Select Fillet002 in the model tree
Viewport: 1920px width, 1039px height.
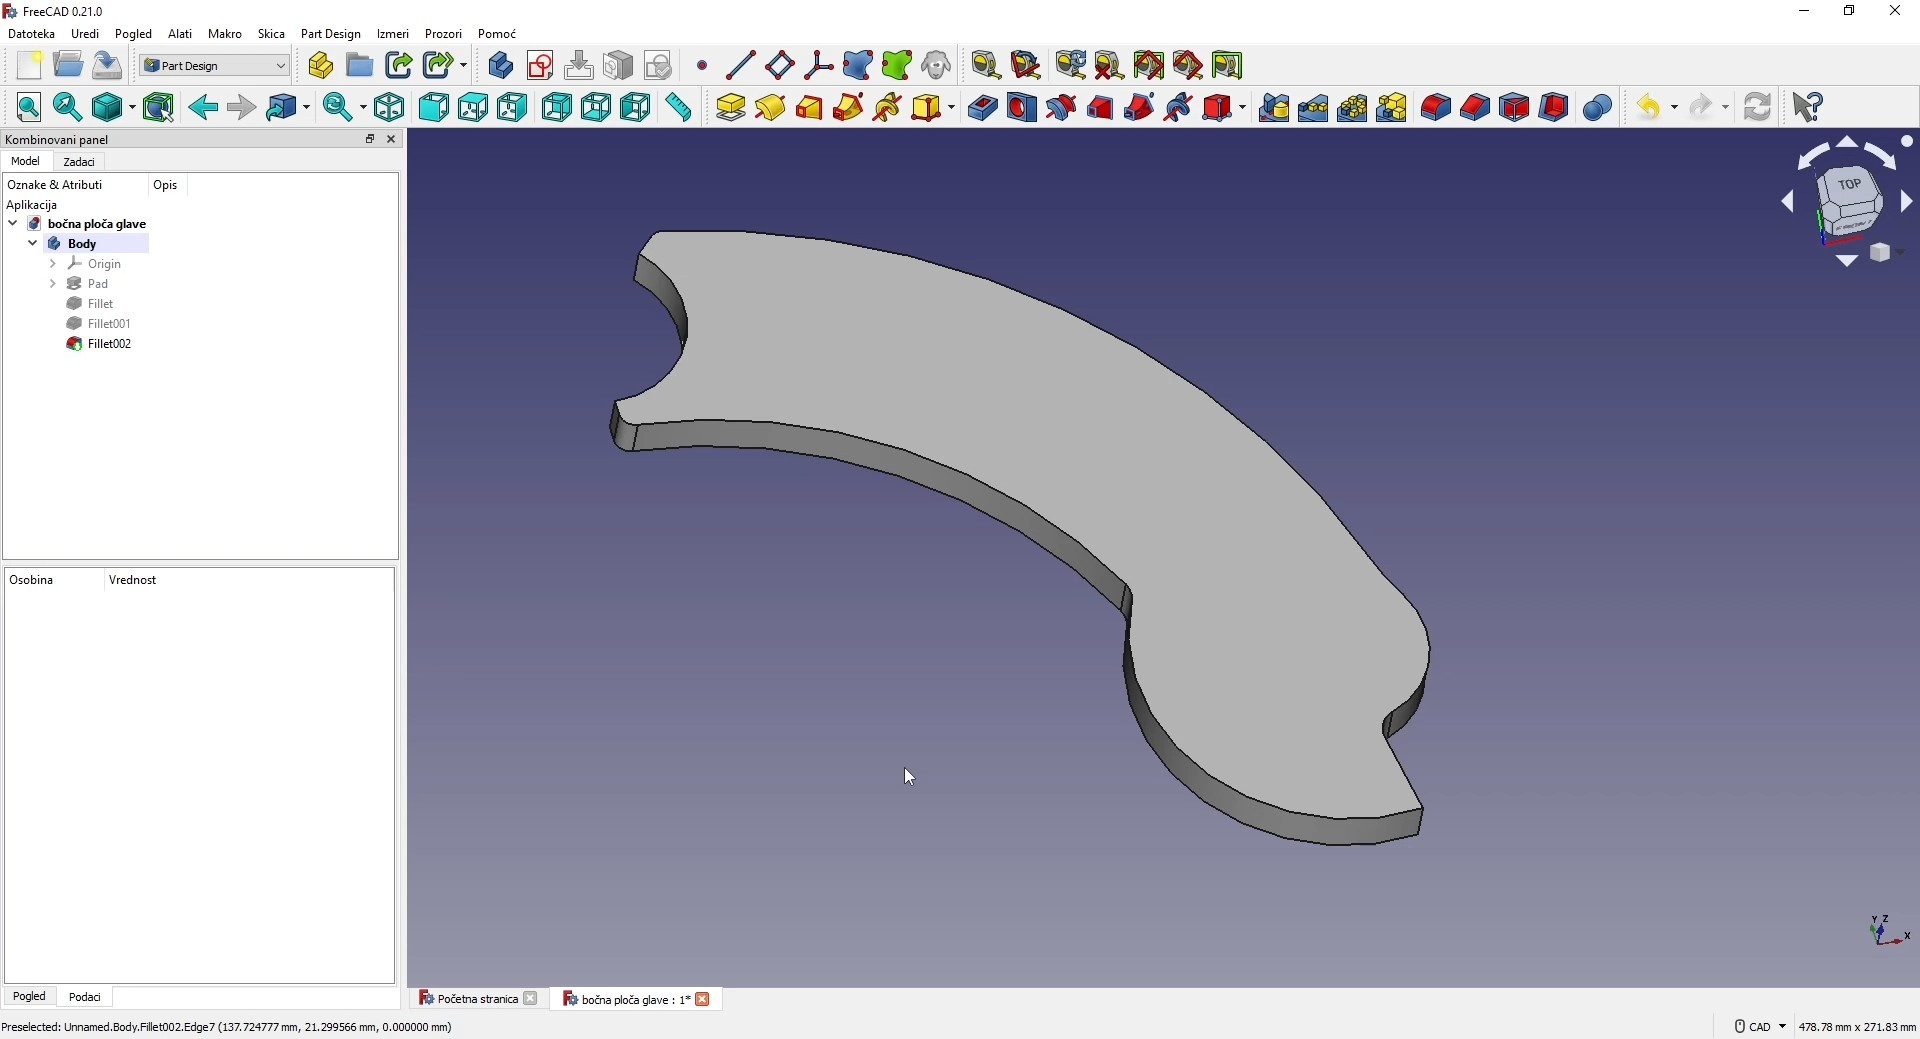109,345
